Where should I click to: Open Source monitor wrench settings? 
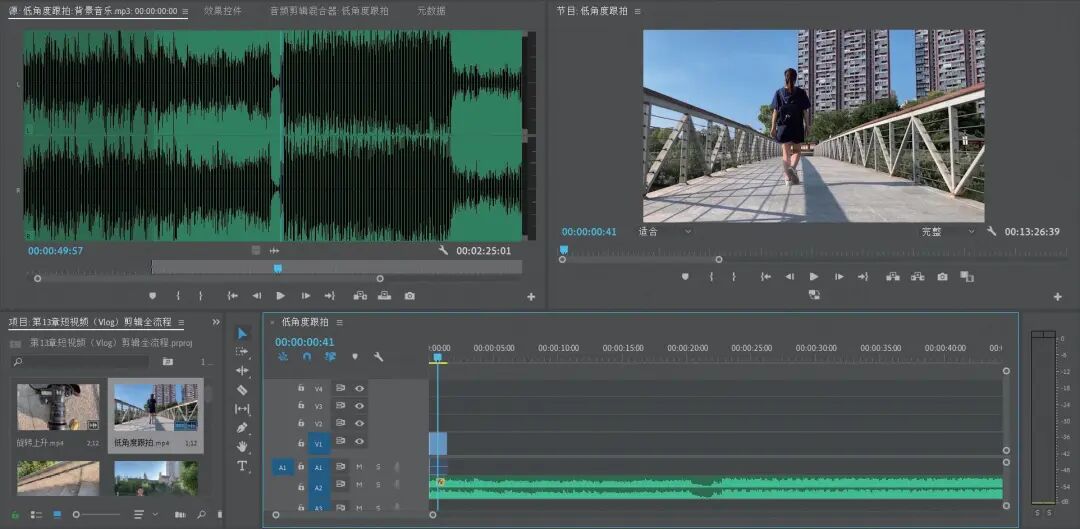[x=444, y=251]
